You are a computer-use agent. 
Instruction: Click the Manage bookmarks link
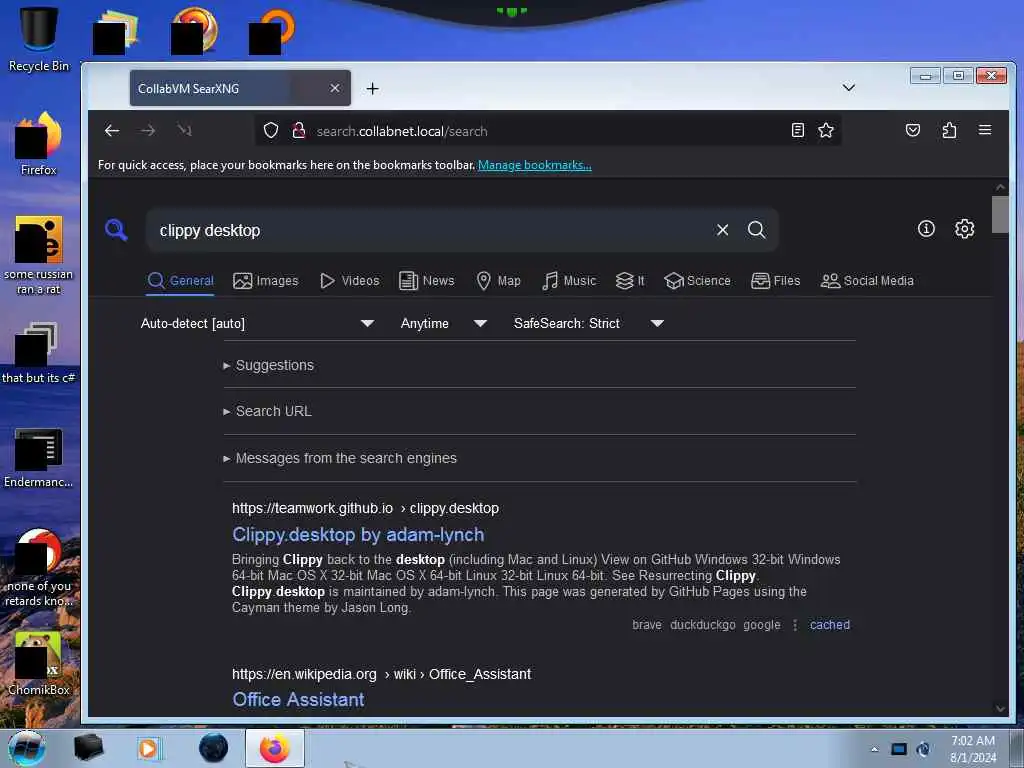pos(534,165)
